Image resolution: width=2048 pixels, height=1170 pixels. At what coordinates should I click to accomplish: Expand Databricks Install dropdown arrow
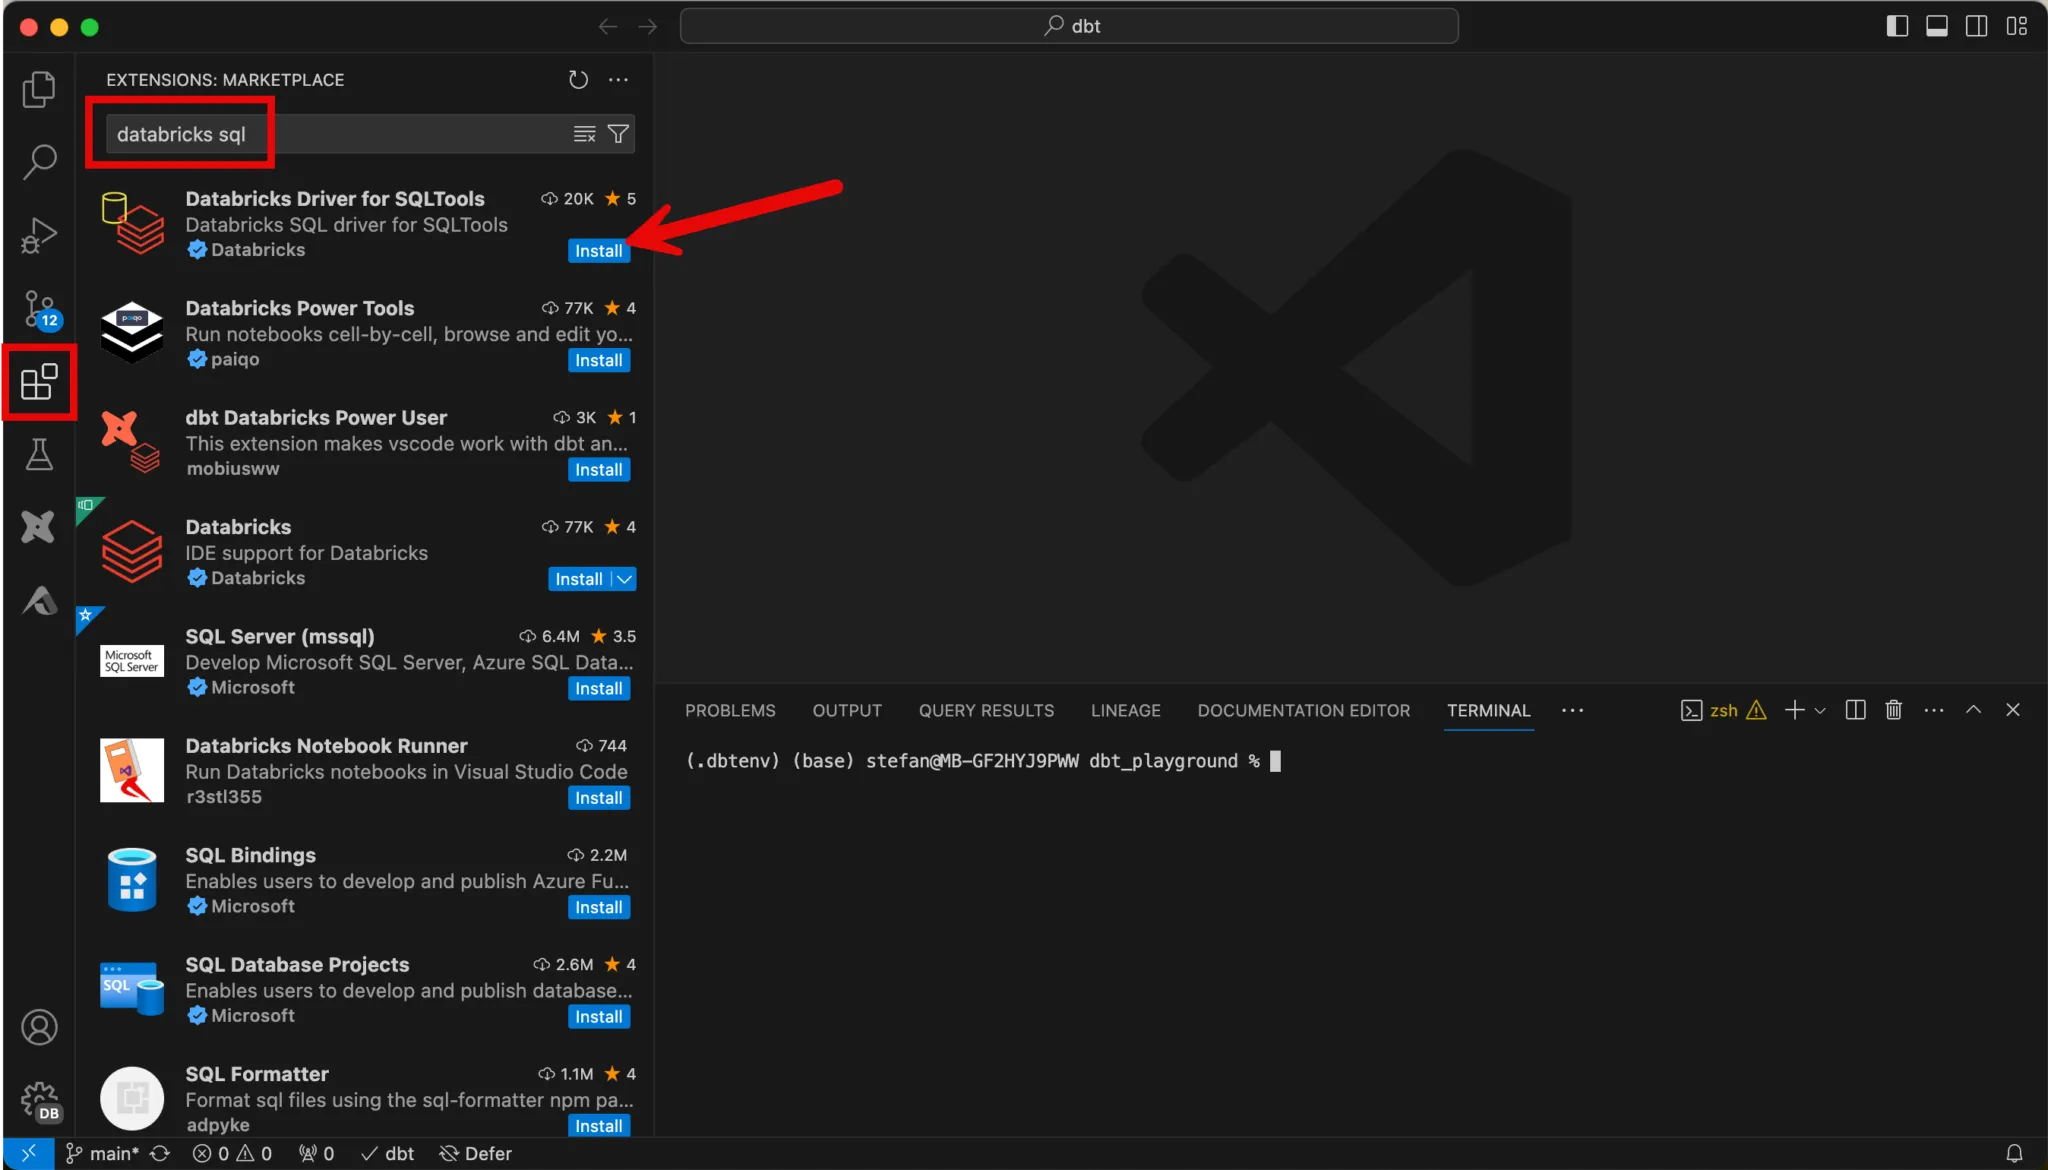[624, 579]
